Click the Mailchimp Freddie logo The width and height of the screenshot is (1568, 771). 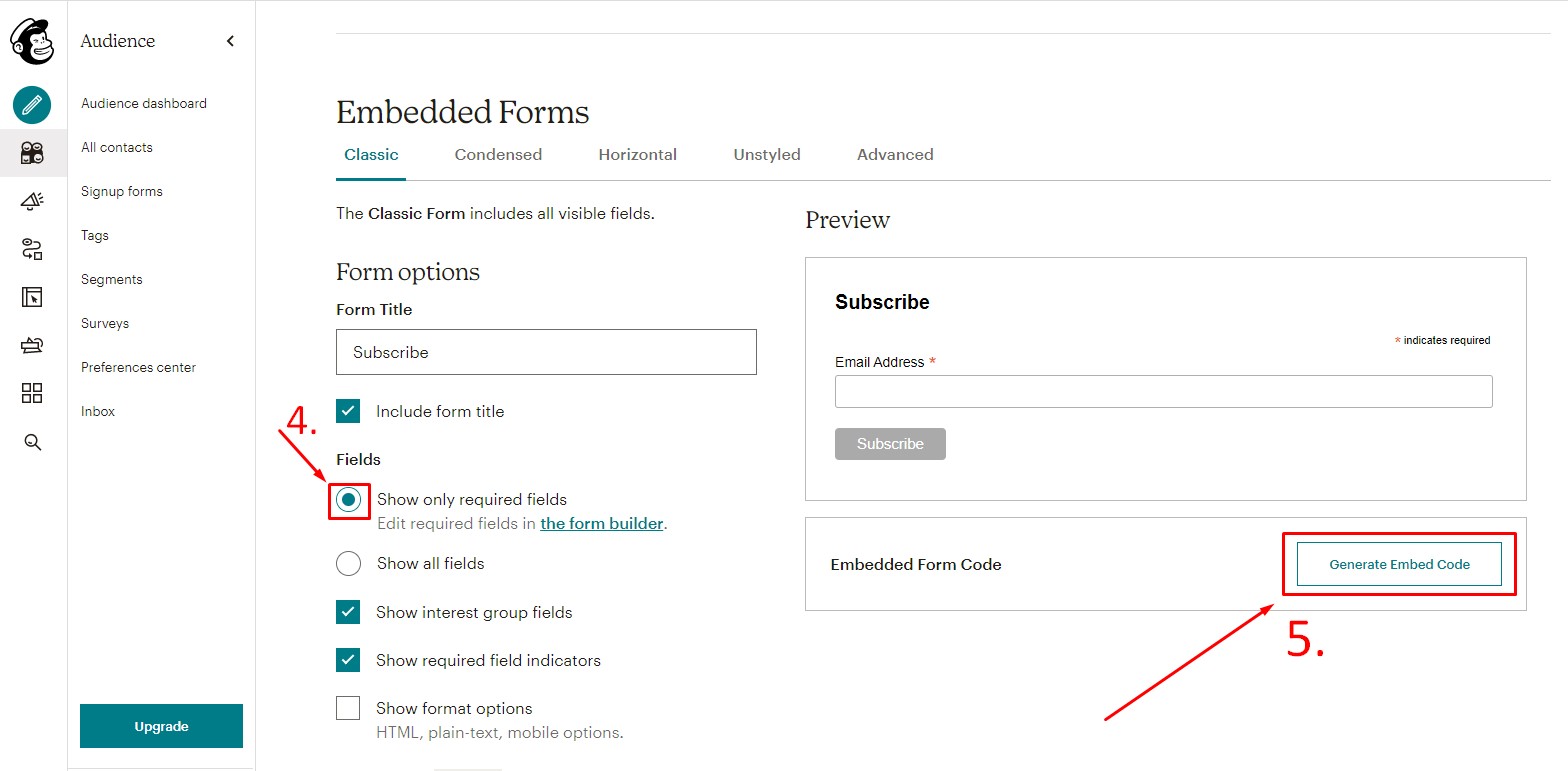pyautogui.click(x=32, y=41)
